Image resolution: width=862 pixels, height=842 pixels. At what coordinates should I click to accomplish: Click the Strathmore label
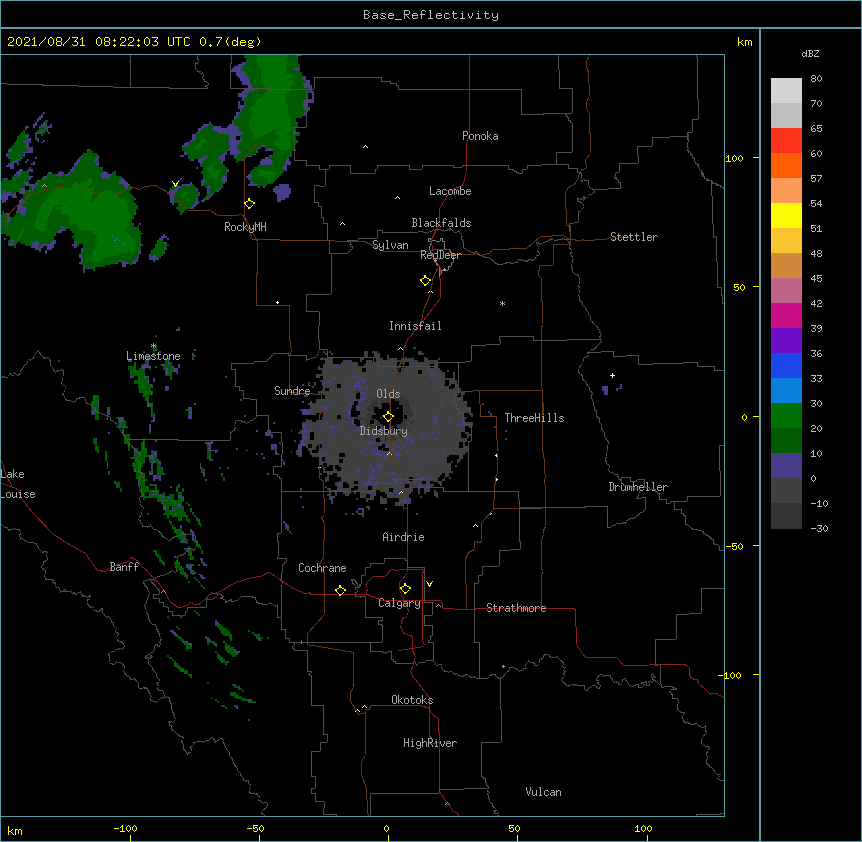tap(516, 608)
